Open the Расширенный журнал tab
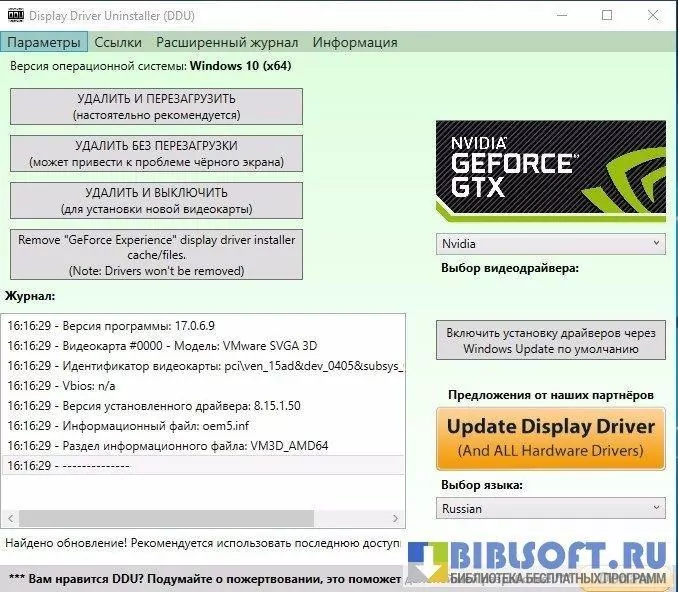The height and width of the screenshot is (592, 678). (x=227, y=42)
